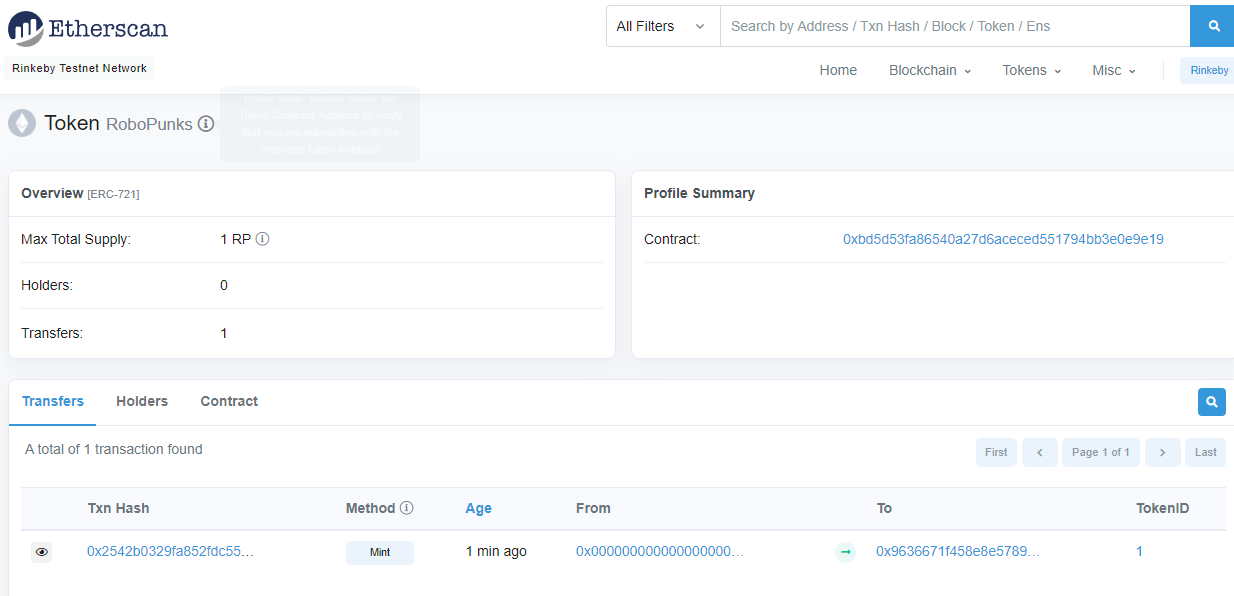Viewport: 1234px width, 596px height.
Task: Open the transfers search via the blue magnifier
Action: pyautogui.click(x=1211, y=401)
